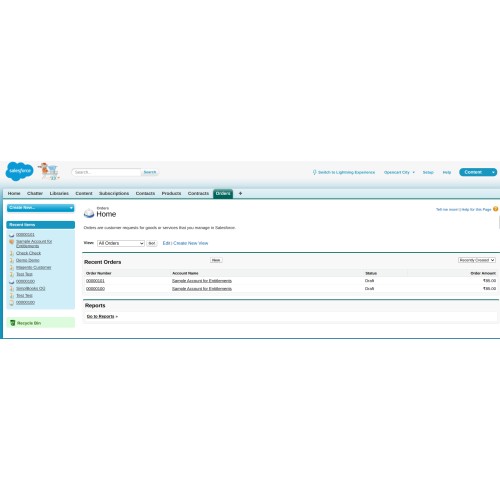Open the Create New View link
The image size is (500, 500).
(191, 243)
